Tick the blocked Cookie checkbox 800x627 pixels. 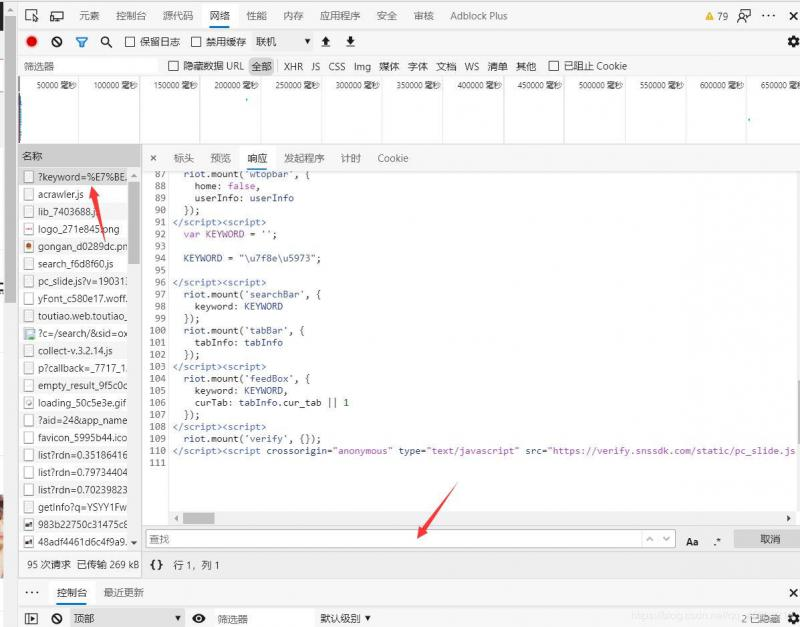point(554,66)
